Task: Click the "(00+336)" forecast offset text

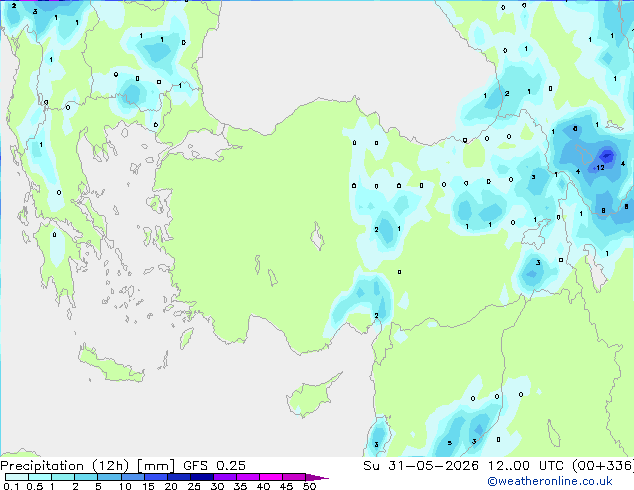Action: (x=602, y=466)
